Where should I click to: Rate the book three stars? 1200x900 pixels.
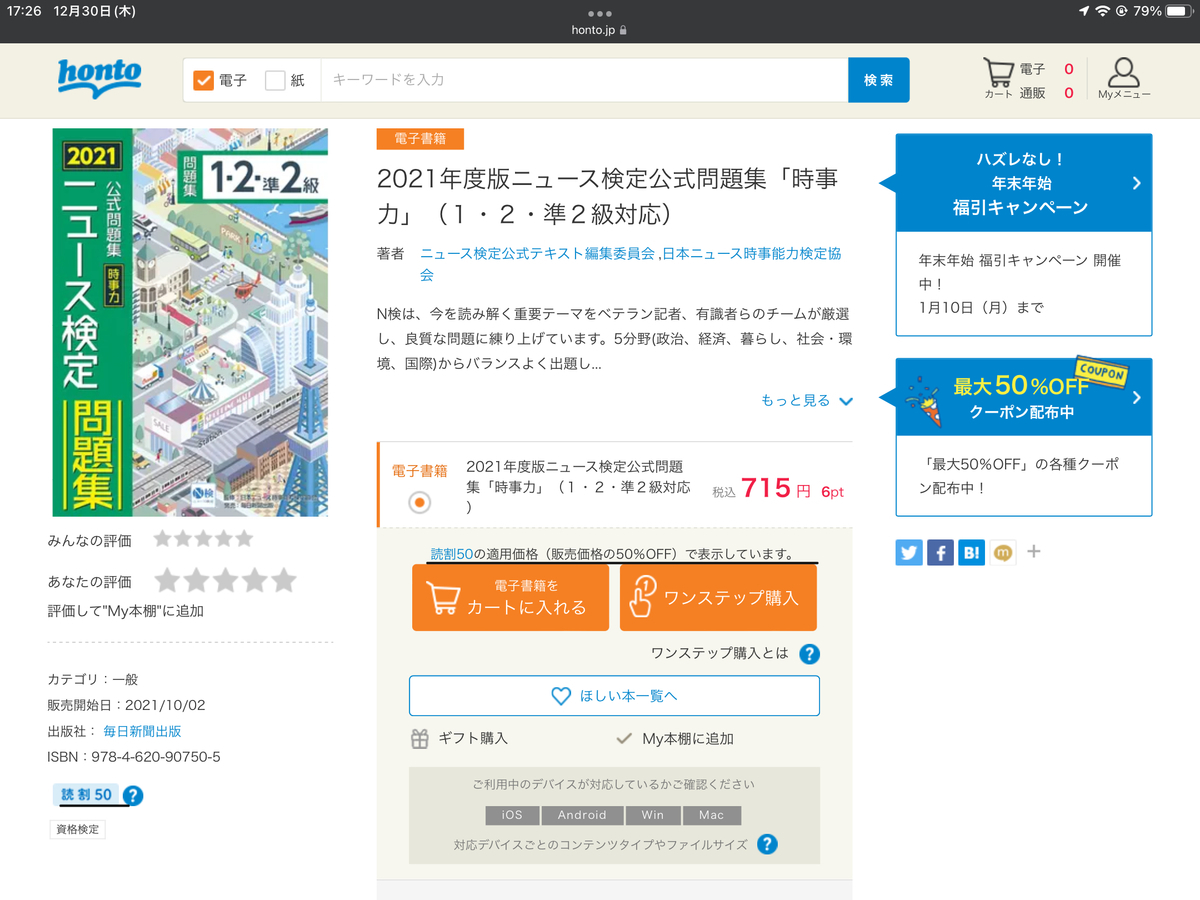(227, 580)
